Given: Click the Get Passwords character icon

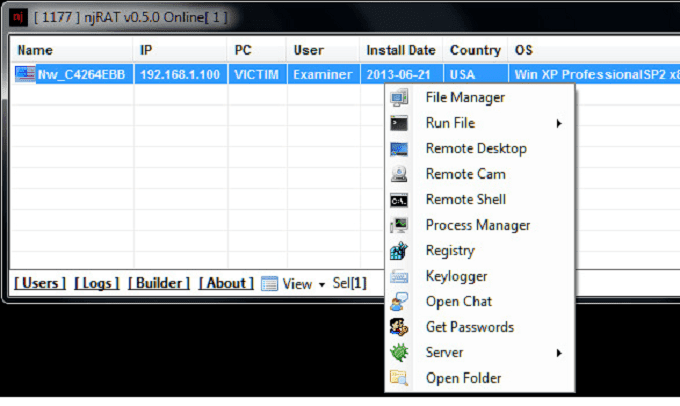Looking at the screenshot, I should click(x=399, y=327).
